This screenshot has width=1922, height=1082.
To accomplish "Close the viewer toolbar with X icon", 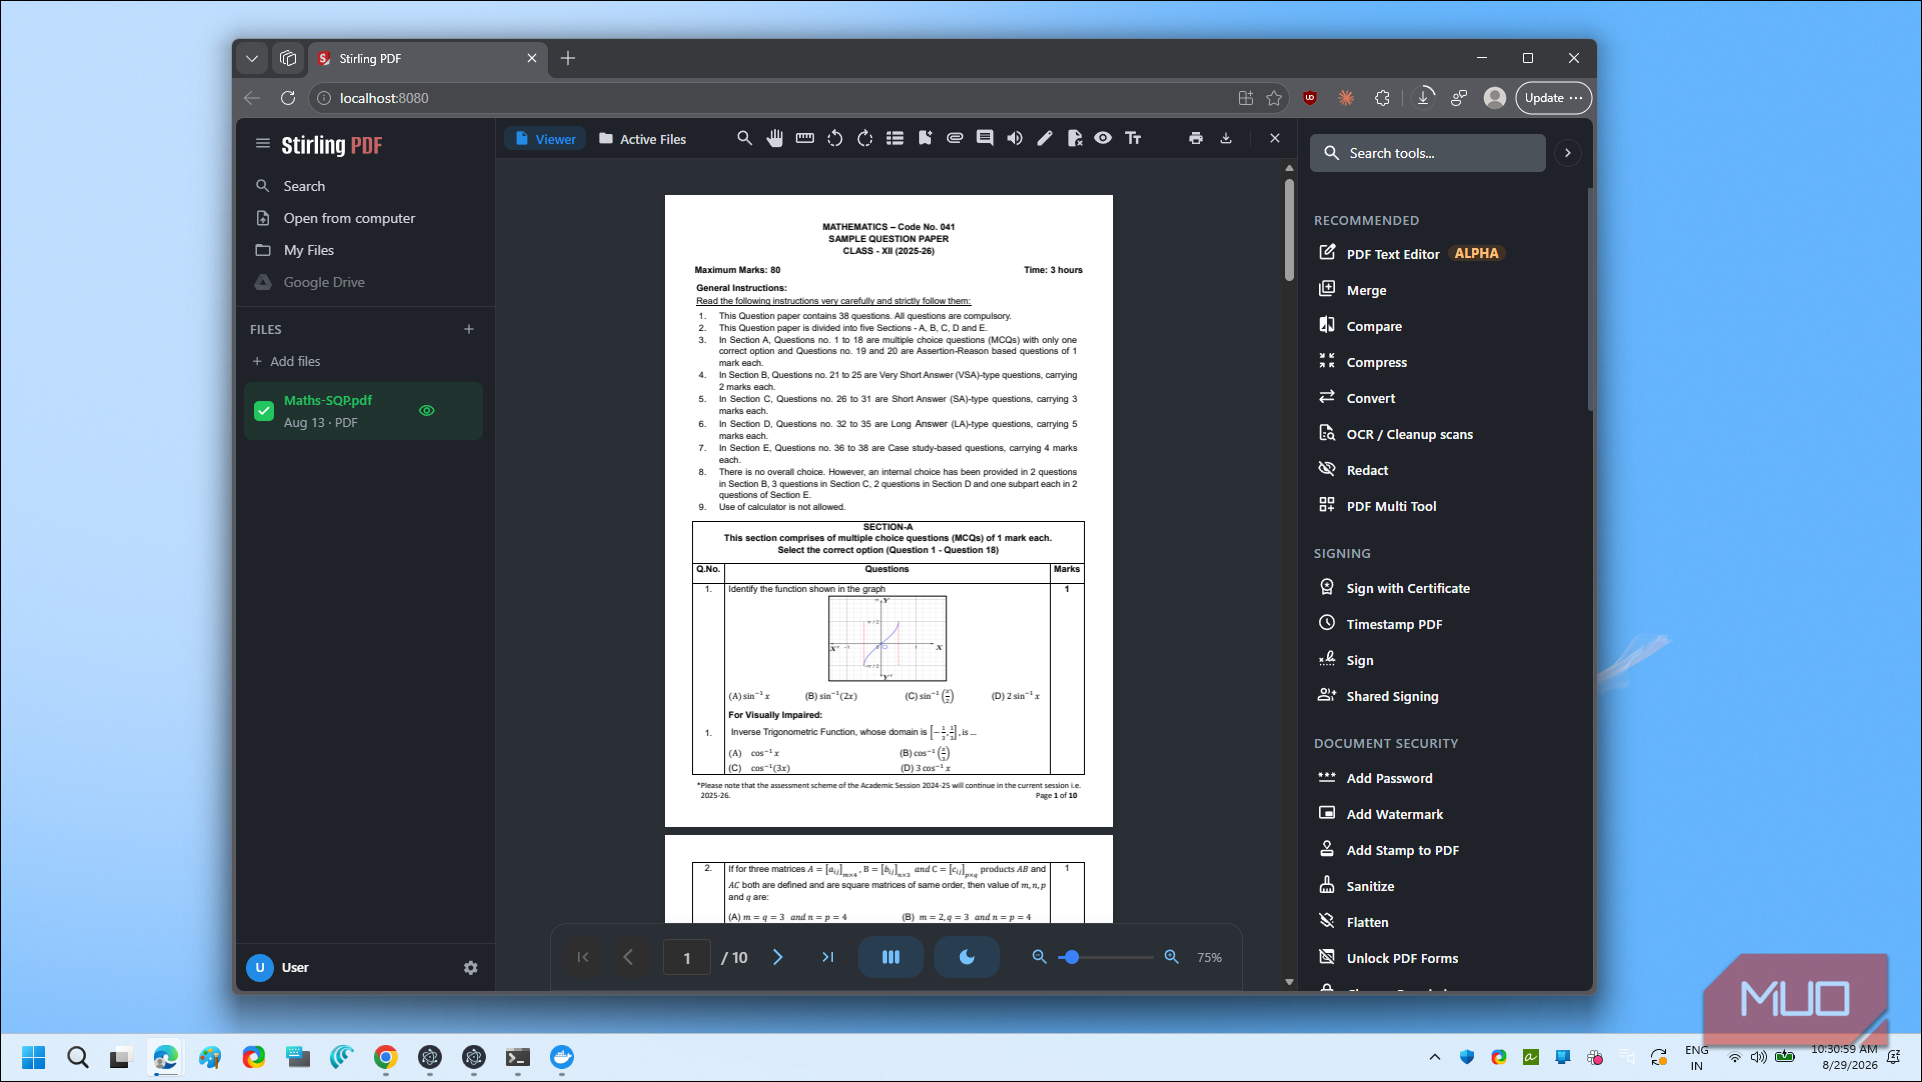I will 1275,138.
